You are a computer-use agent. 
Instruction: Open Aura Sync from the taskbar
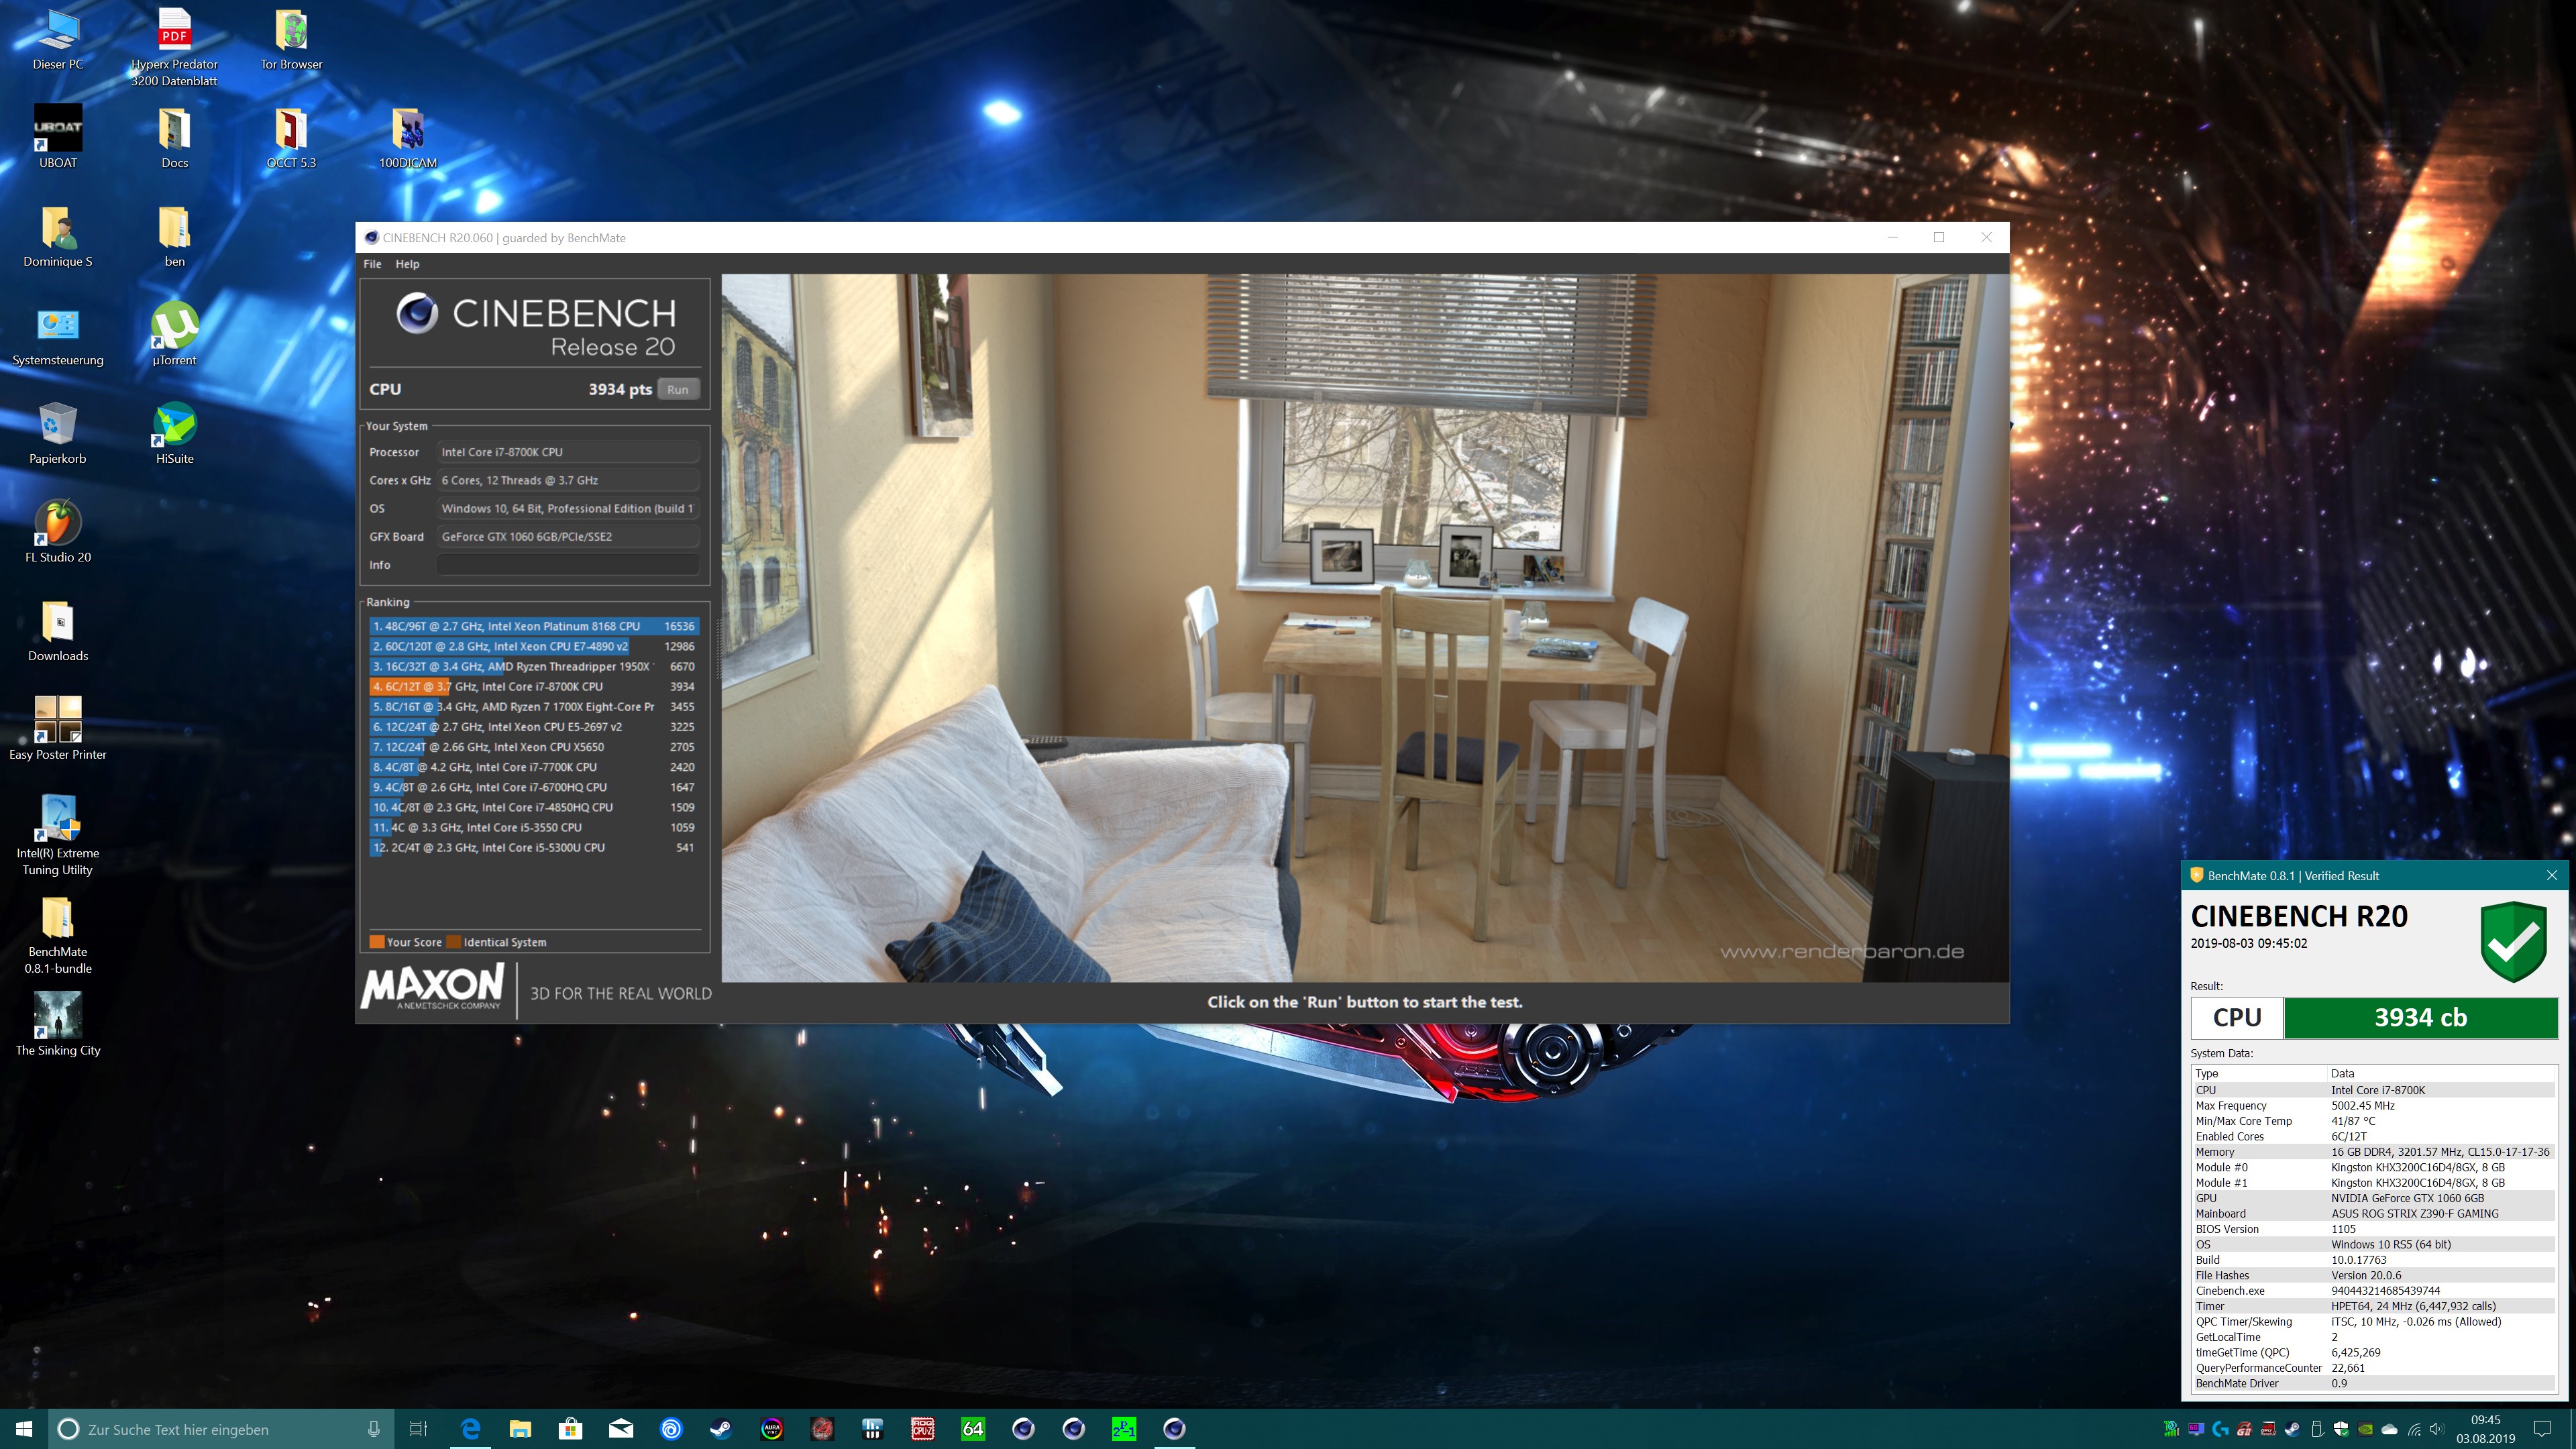pyautogui.click(x=772, y=1429)
